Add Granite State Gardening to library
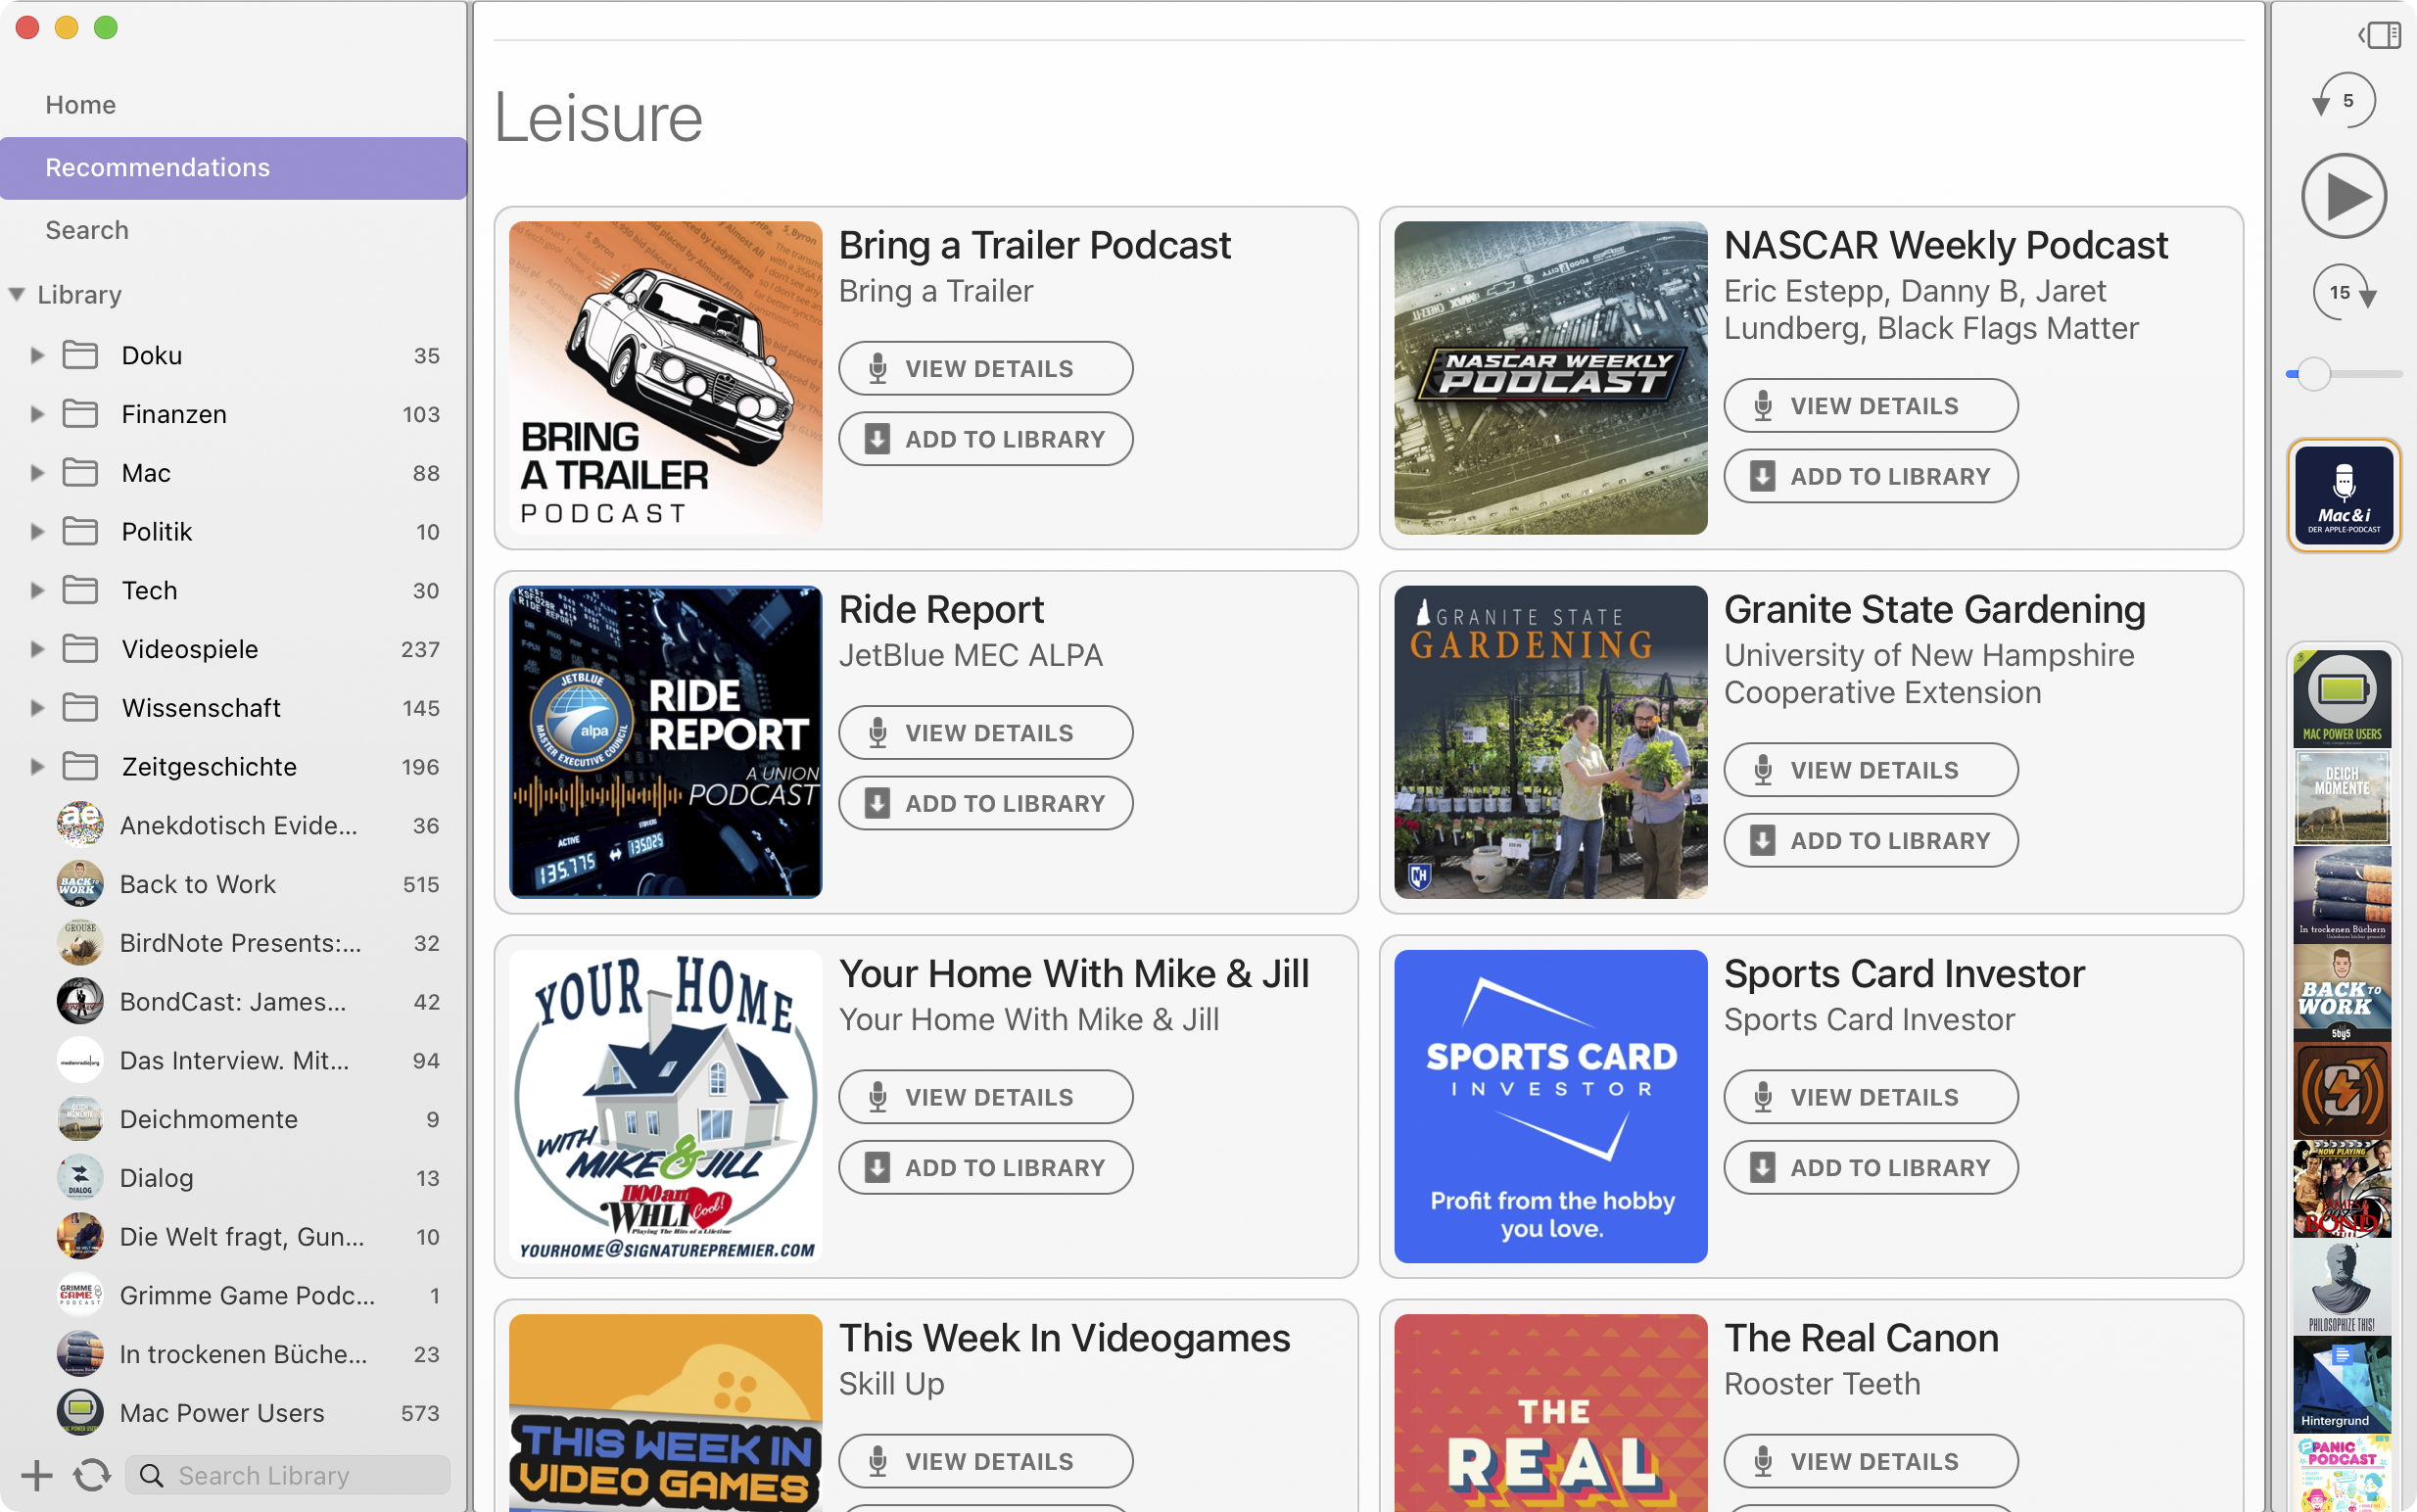 [x=1869, y=841]
